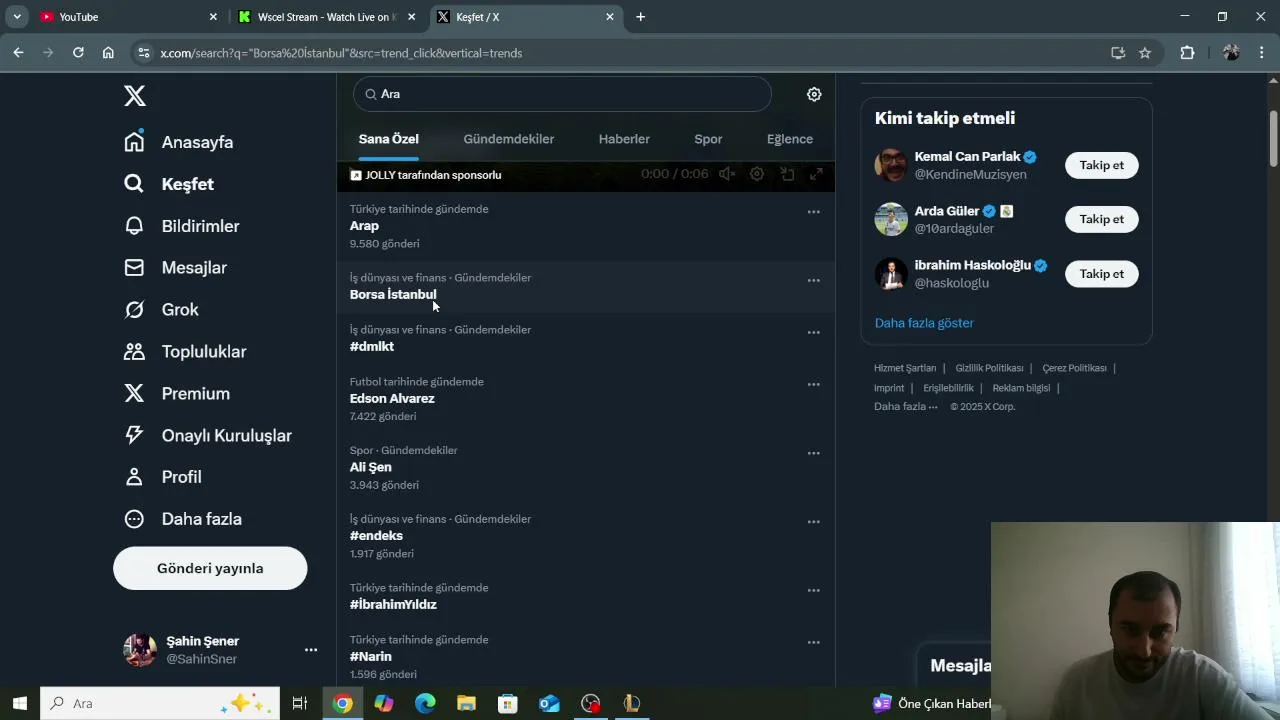Image resolution: width=1280 pixels, height=720 pixels.
Task: Open more options for Edson Alvarez trend
Action: 813,385
